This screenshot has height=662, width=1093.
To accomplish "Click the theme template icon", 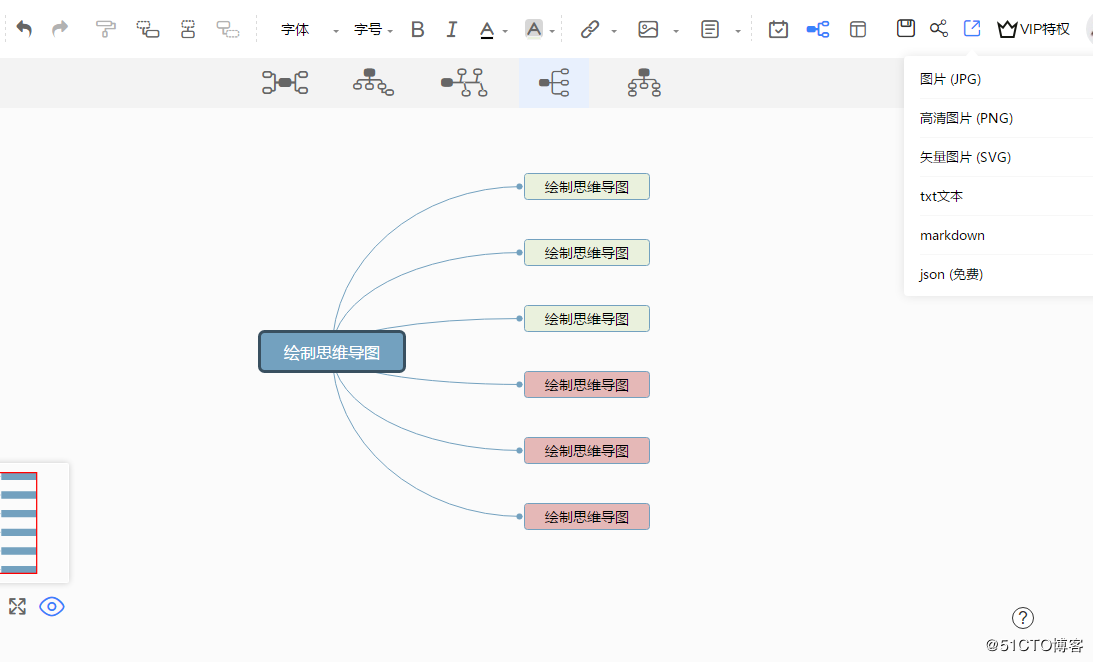I will point(858,29).
